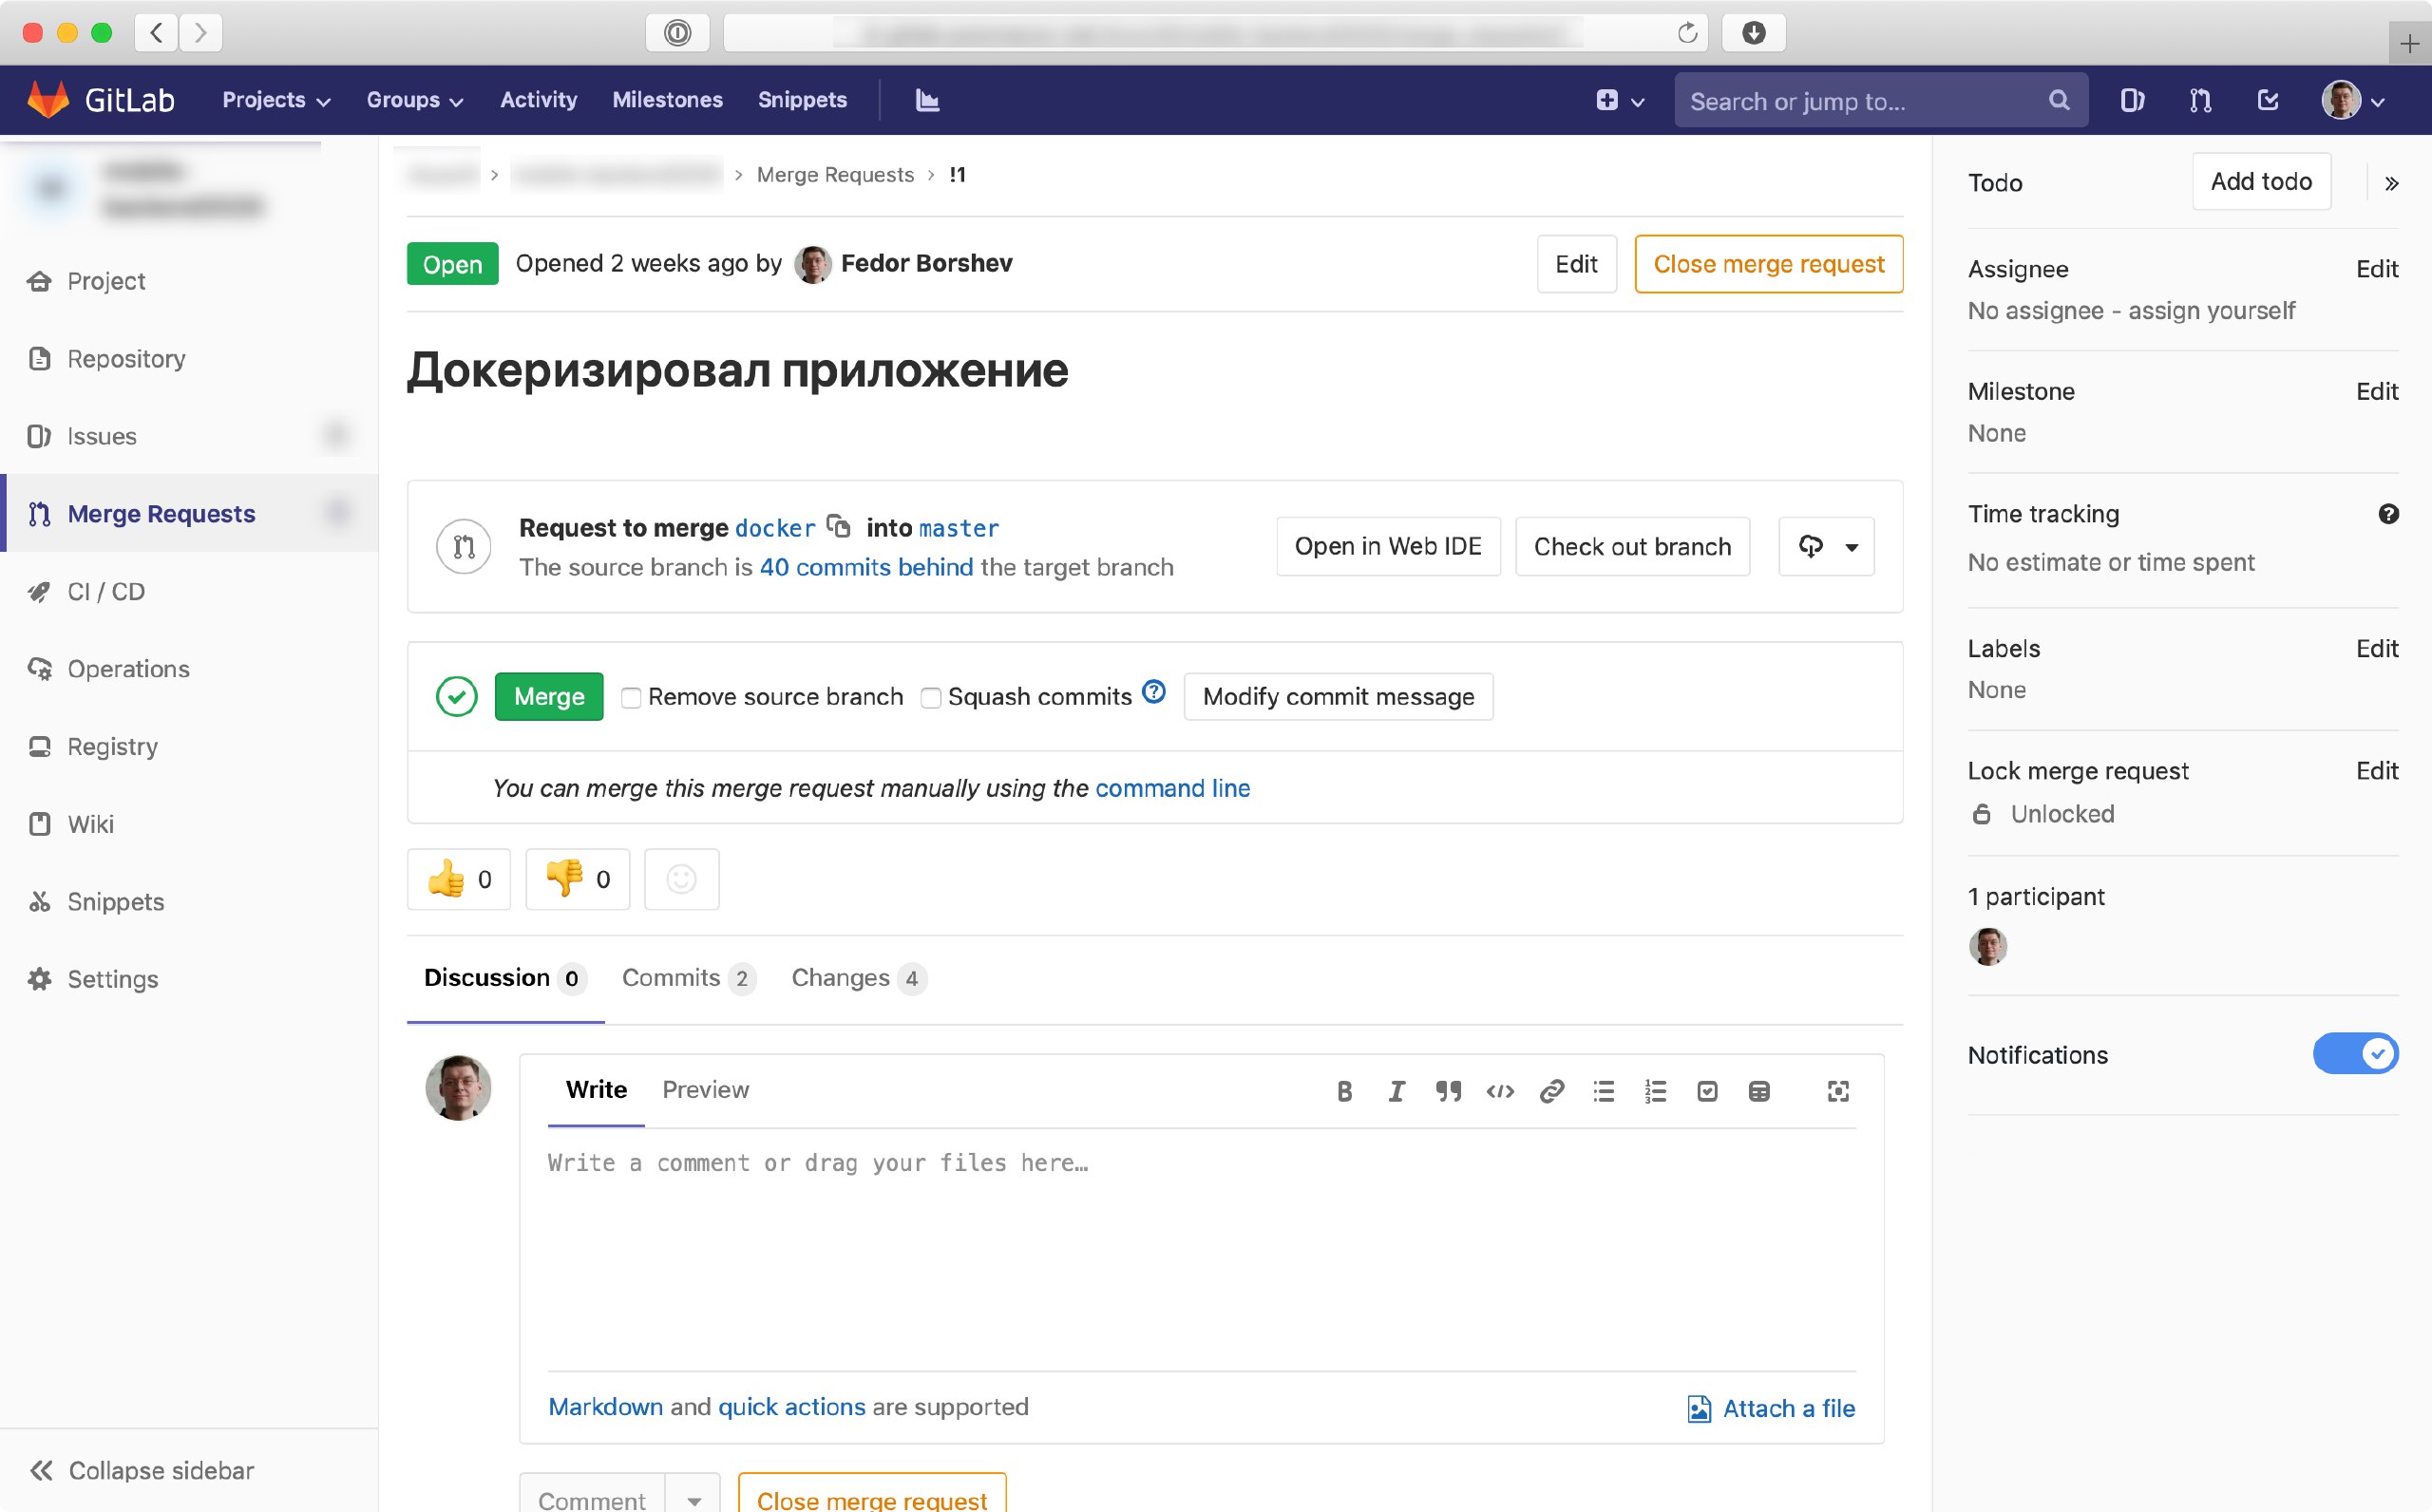Open the Time tracking help icon

(2388, 514)
